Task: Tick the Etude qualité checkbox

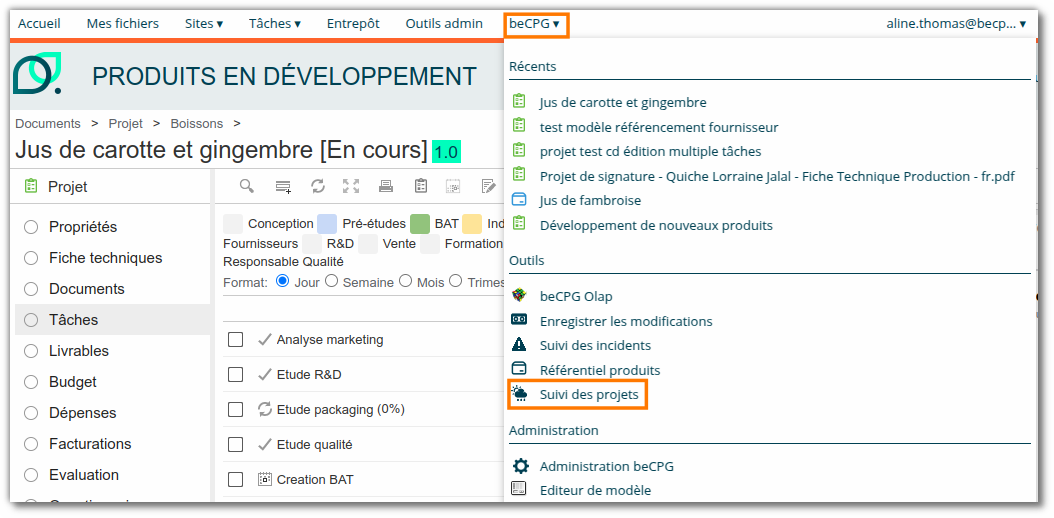Action: coord(235,445)
